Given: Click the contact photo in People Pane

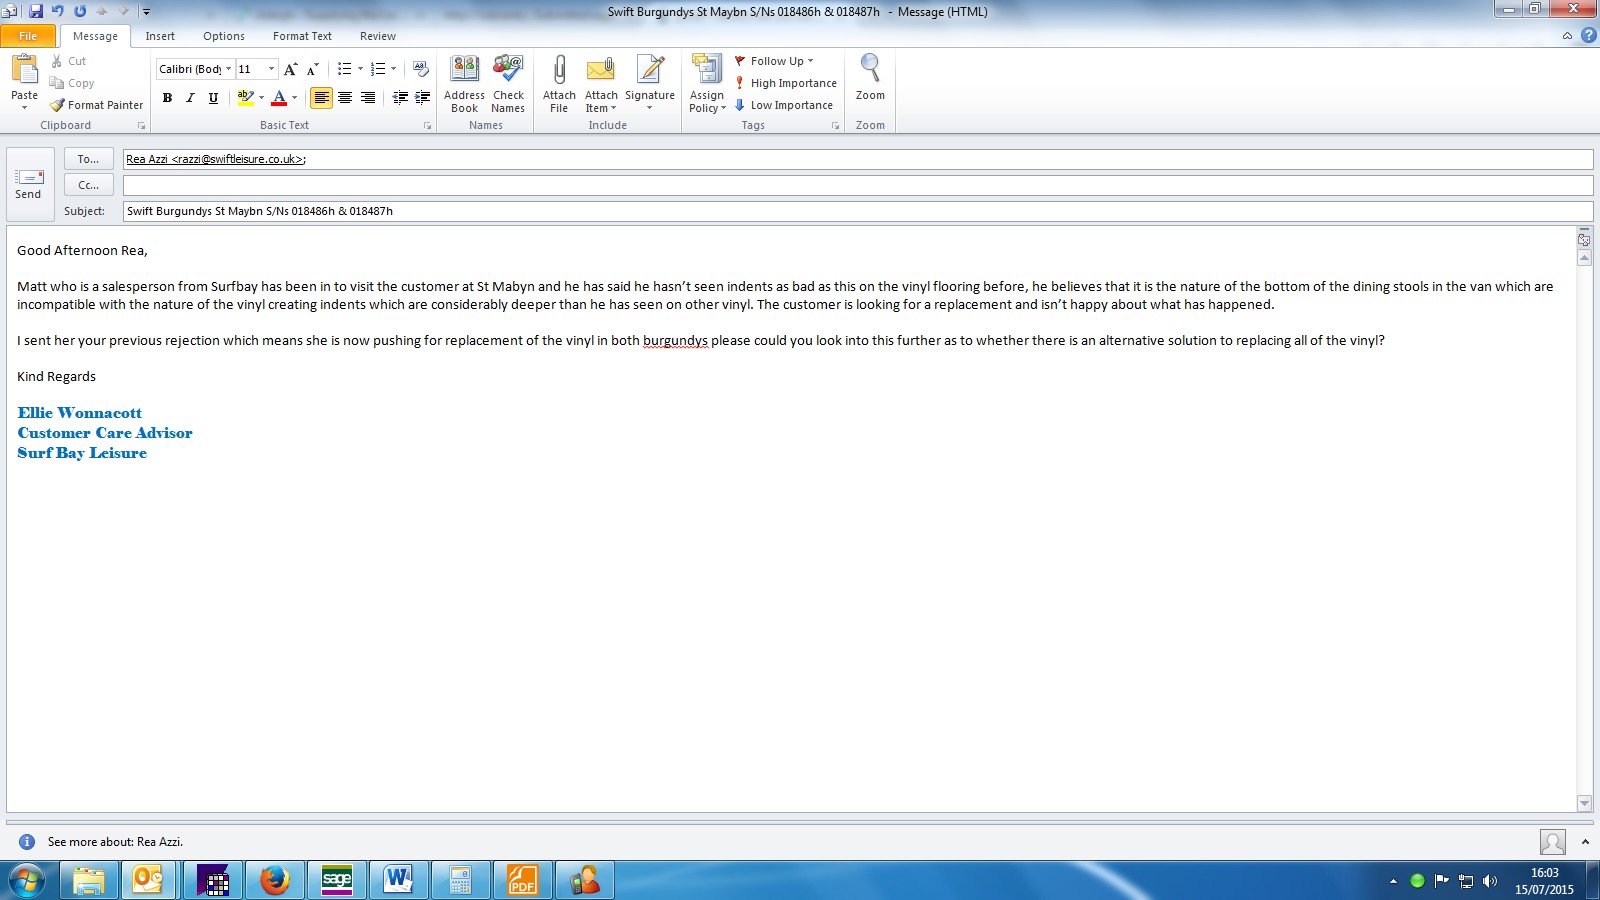Looking at the screenshot, I should (x=1553, y=842).
